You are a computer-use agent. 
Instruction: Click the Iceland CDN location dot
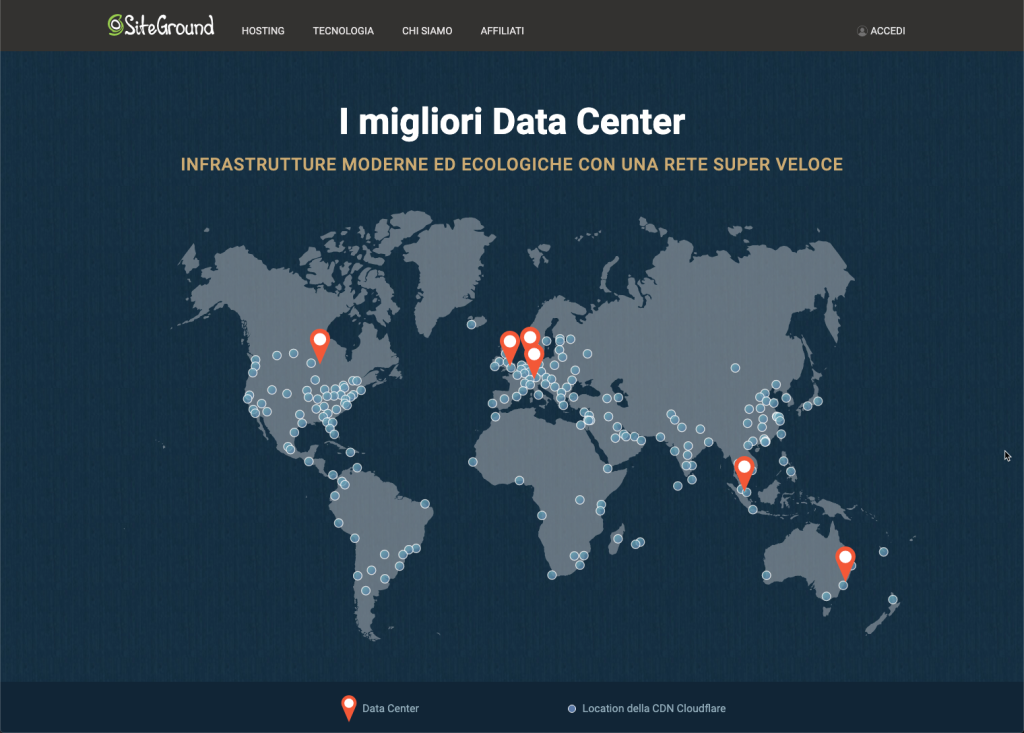pyautogui.click(x=472, y=324)
